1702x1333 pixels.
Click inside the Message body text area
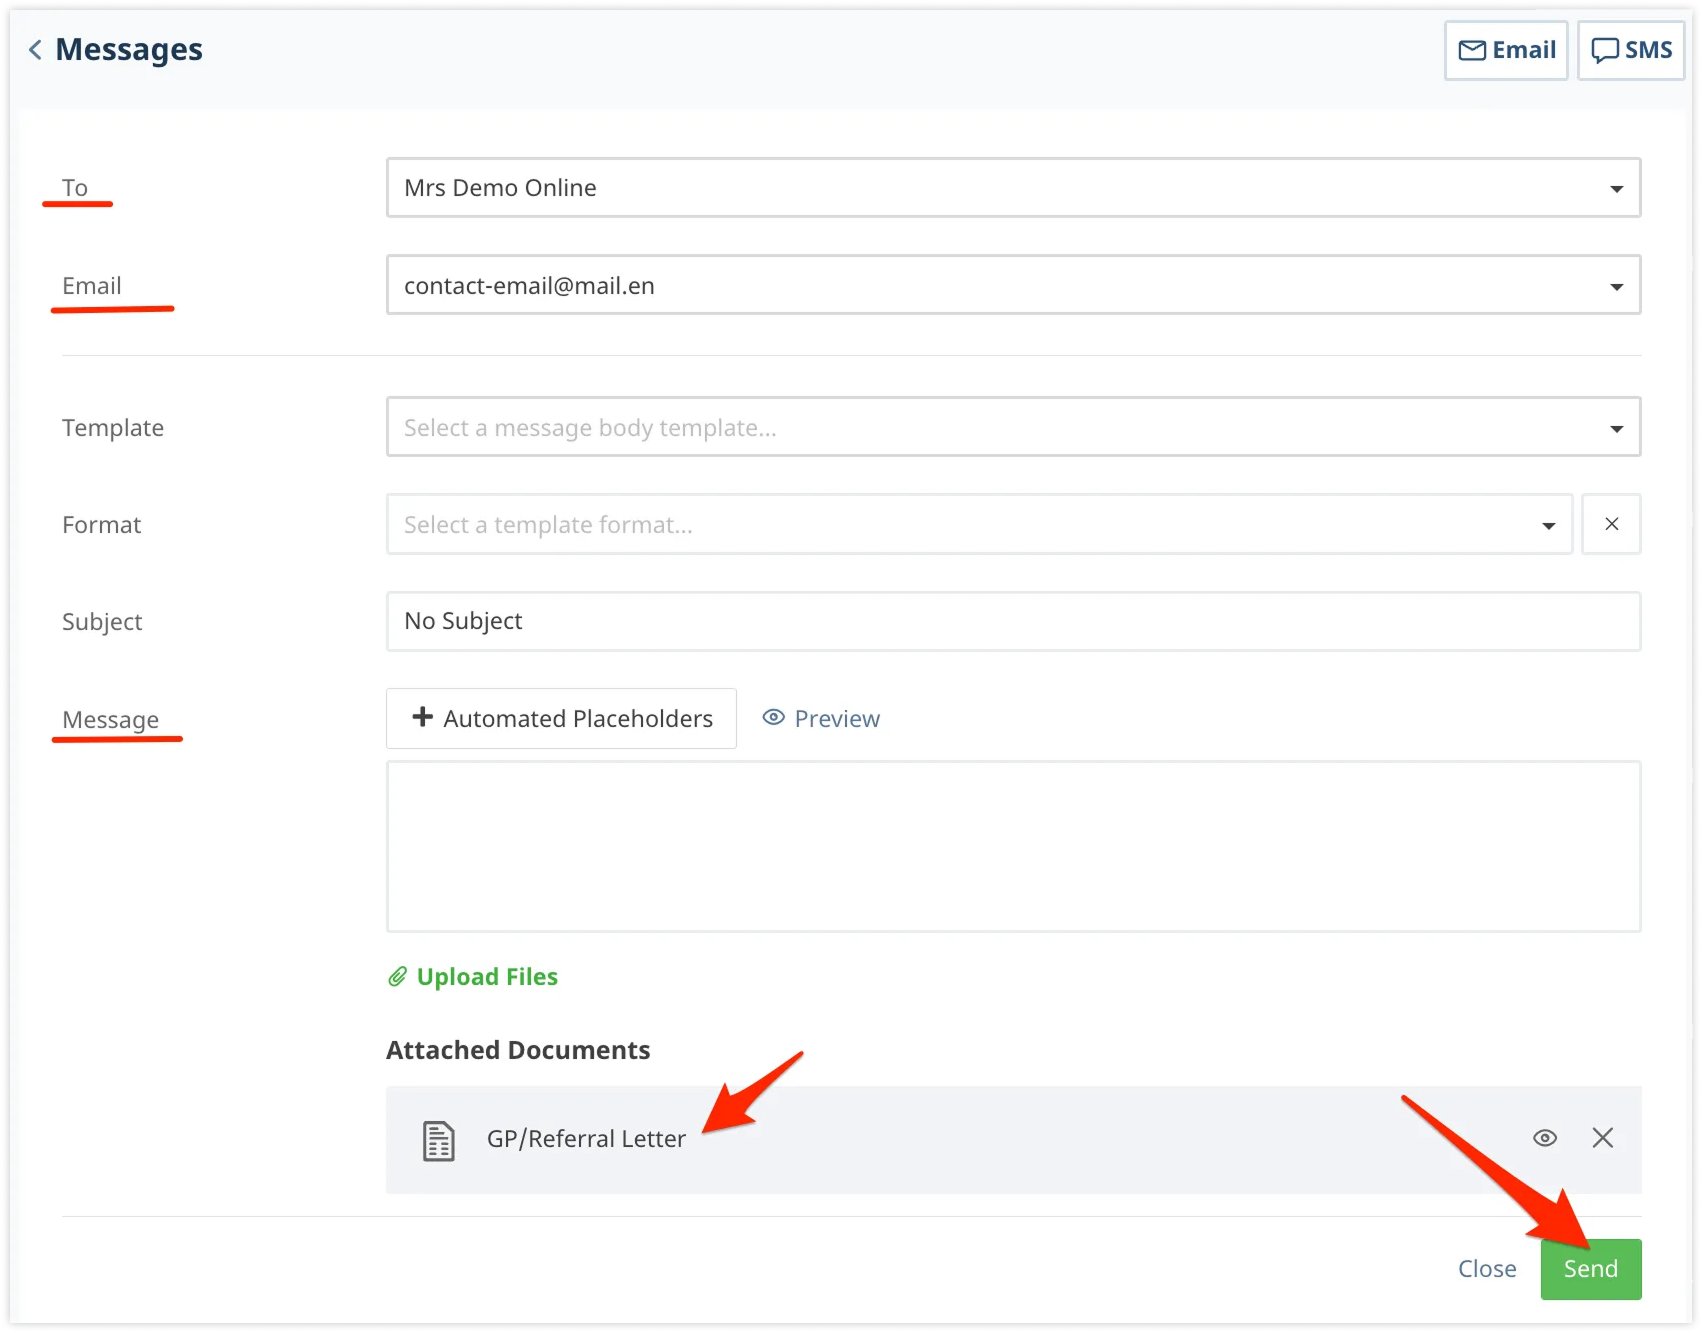[x=1012, y=846]
